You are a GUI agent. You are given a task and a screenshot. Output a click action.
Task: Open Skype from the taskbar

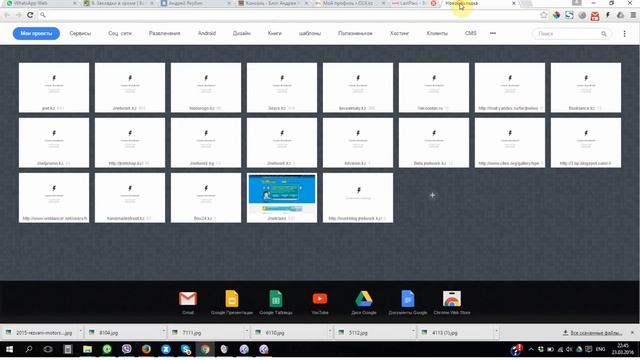(x=185, y=349)
